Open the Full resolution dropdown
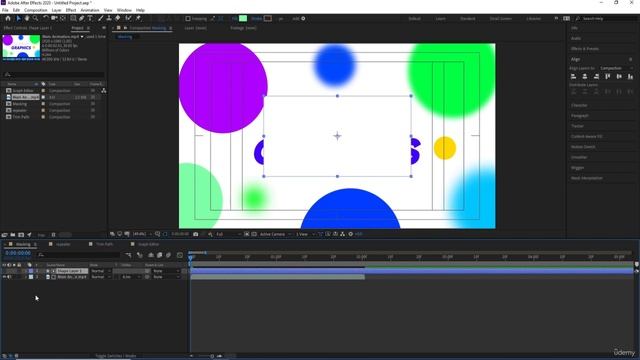Viewport: 640px width, 360px height. coord(228,234)
